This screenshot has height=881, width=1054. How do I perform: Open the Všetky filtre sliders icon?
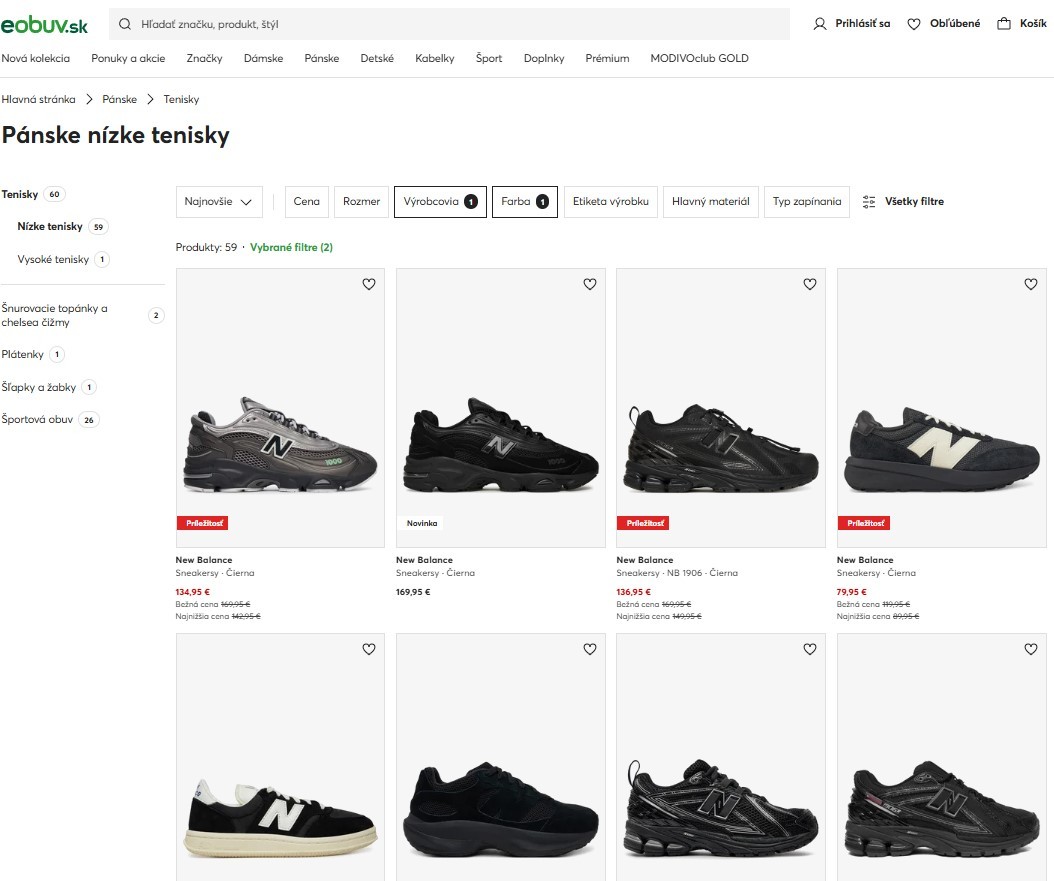point(869,202)
